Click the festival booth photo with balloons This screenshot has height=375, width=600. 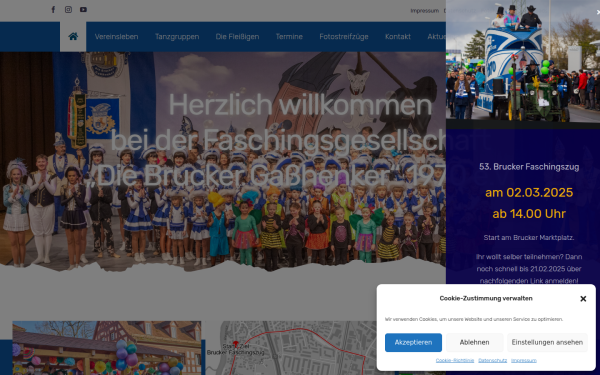point(107,348)
